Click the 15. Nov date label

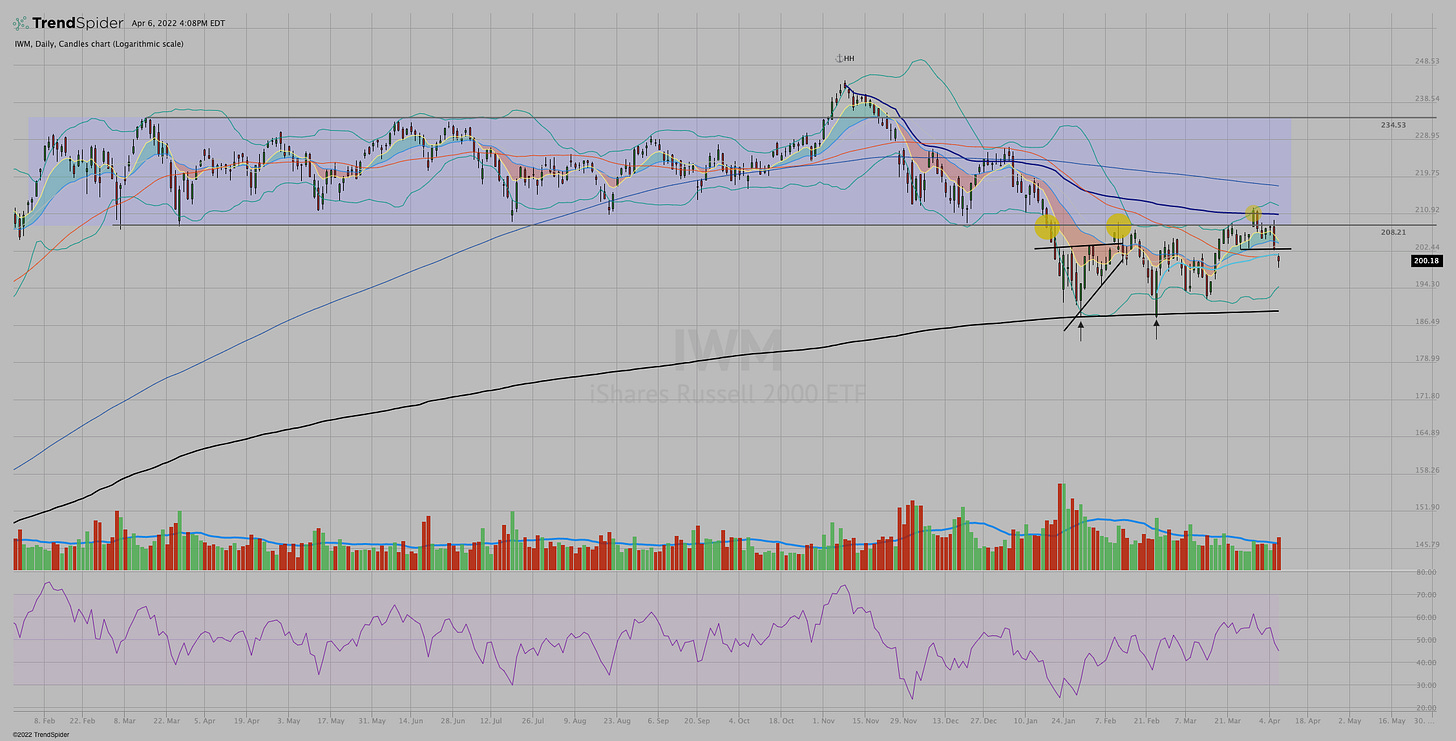[x=866, y=719]
